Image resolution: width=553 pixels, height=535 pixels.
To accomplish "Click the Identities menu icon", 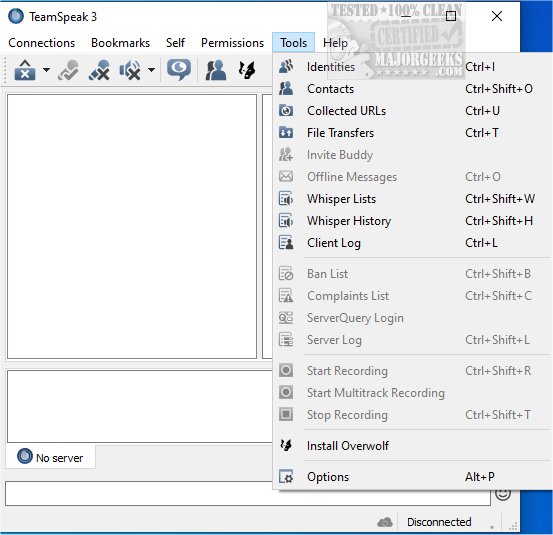I will (286, 66).
